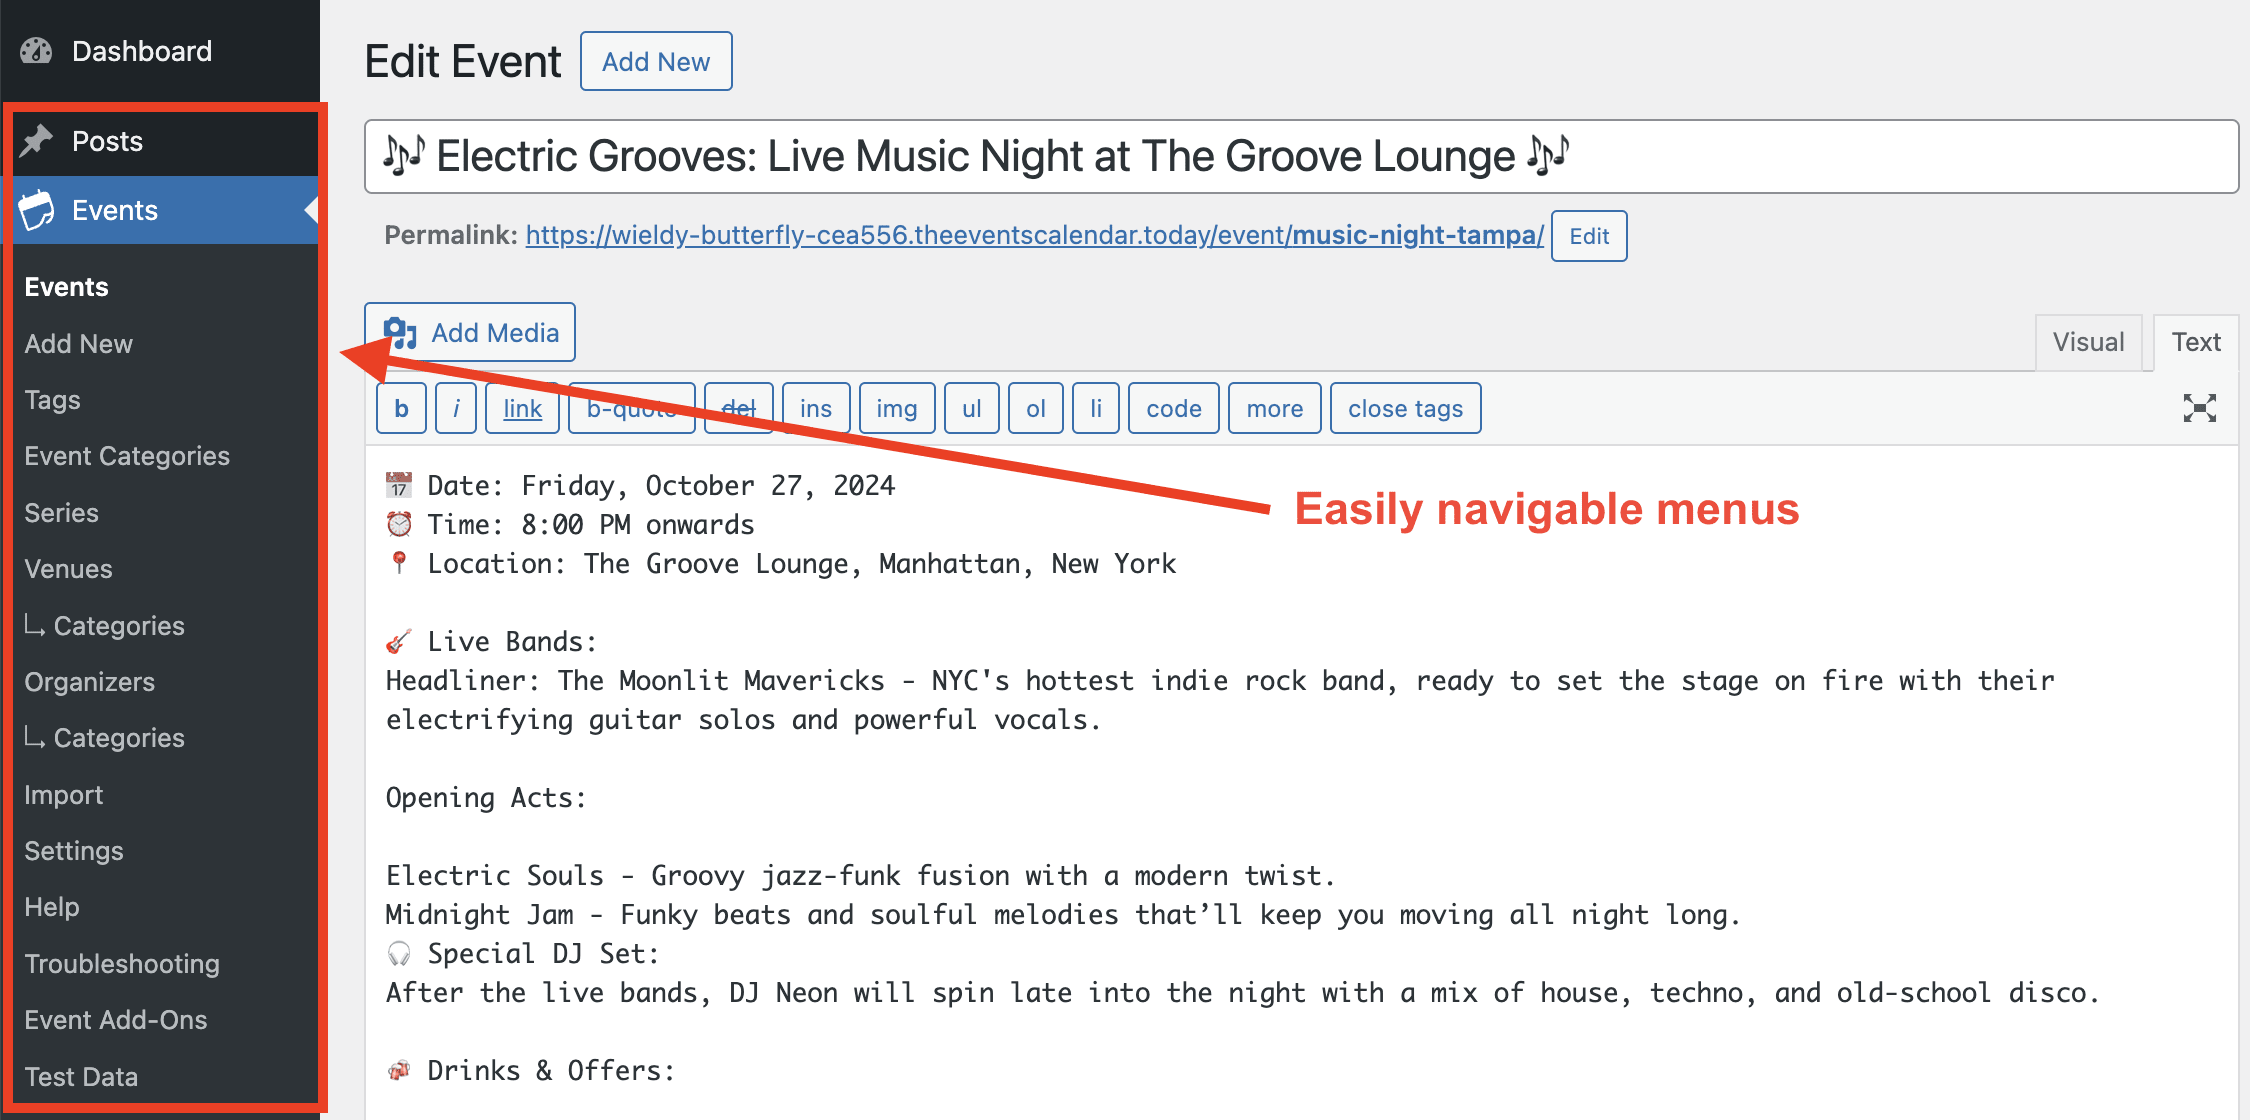
Task: Click the 'Midnight Jam - Funky beats' line
Action: [x=1064, y=915]
